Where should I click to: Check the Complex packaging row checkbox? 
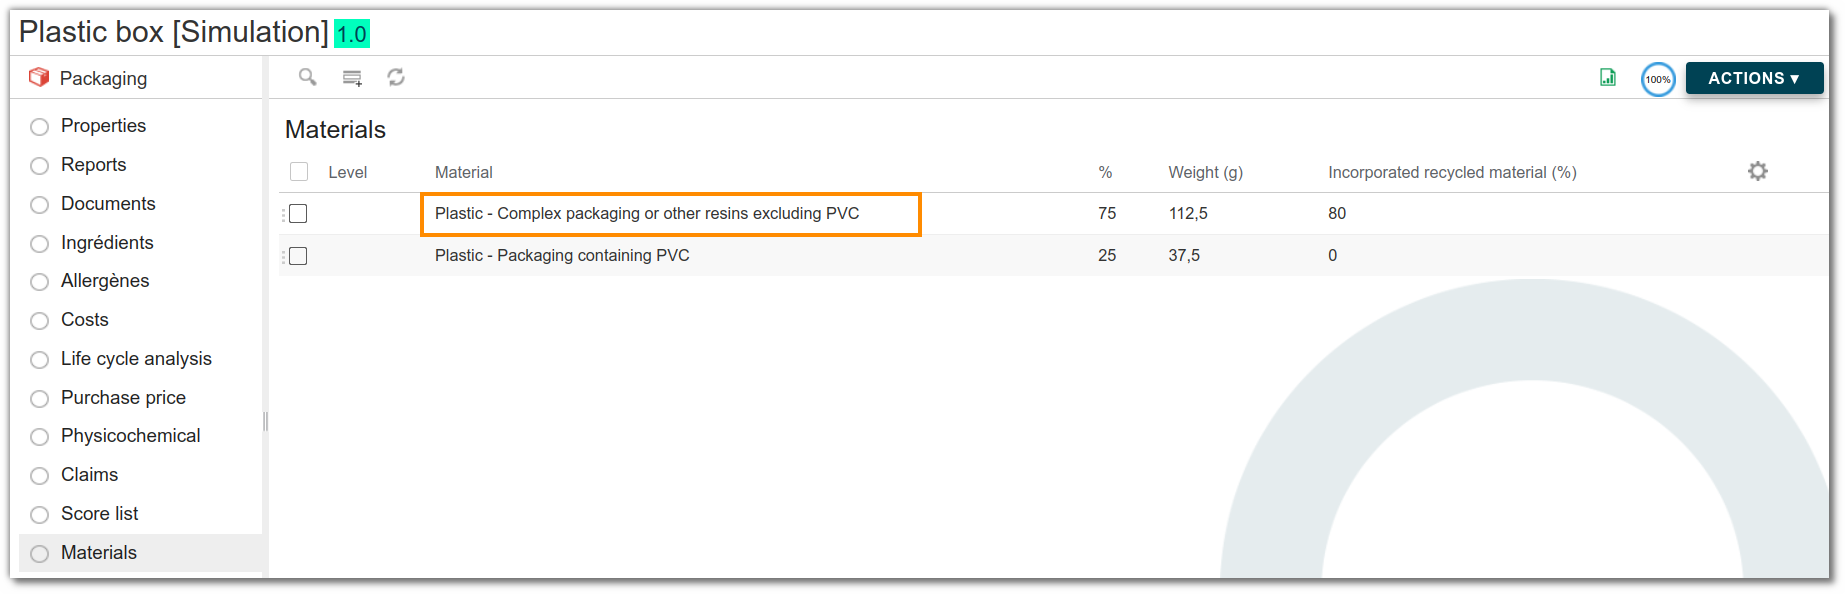click(298, 214)
